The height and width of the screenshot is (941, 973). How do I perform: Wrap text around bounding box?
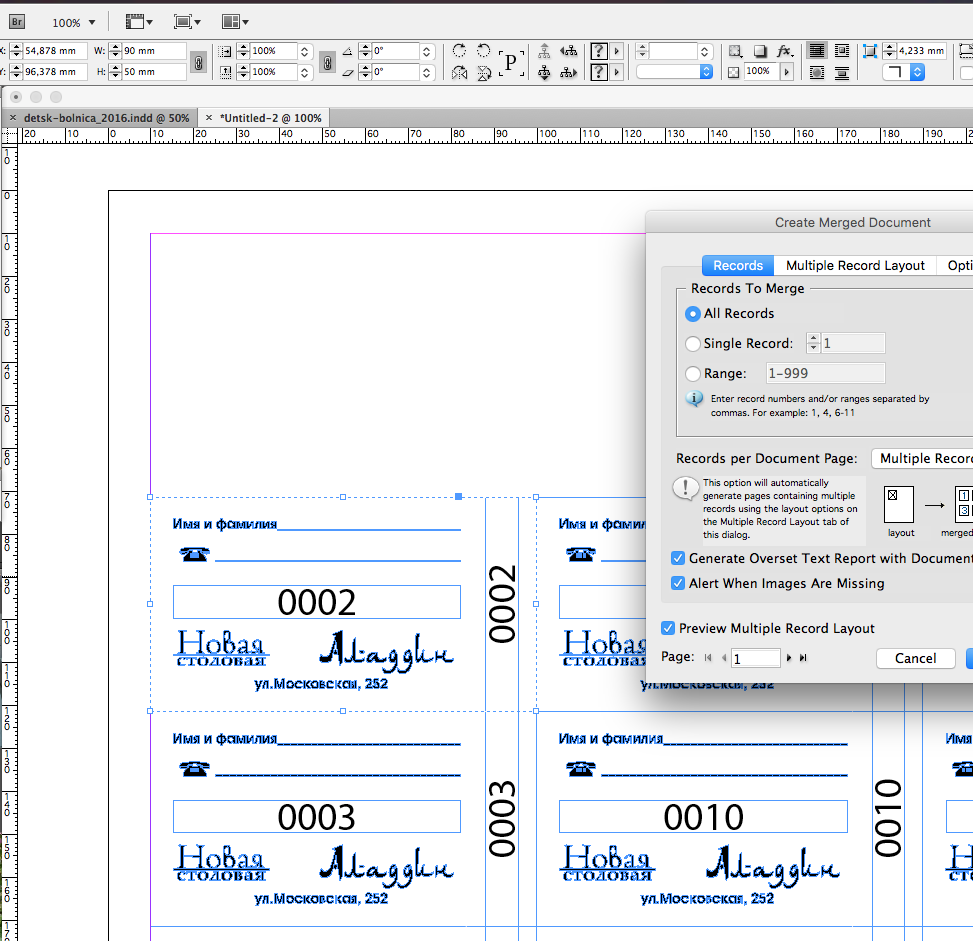842,51
